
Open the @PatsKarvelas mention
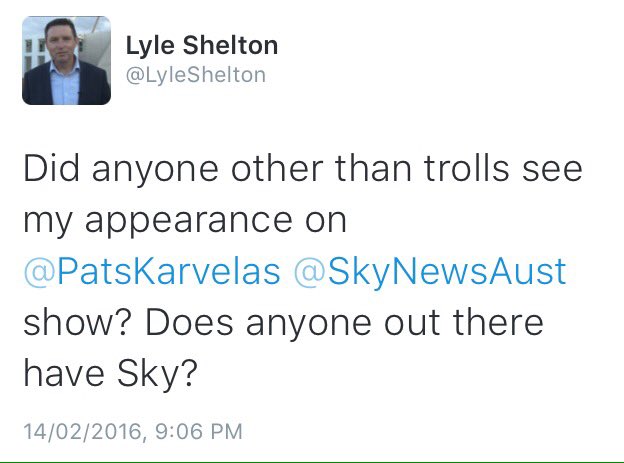tap(152, 272)
